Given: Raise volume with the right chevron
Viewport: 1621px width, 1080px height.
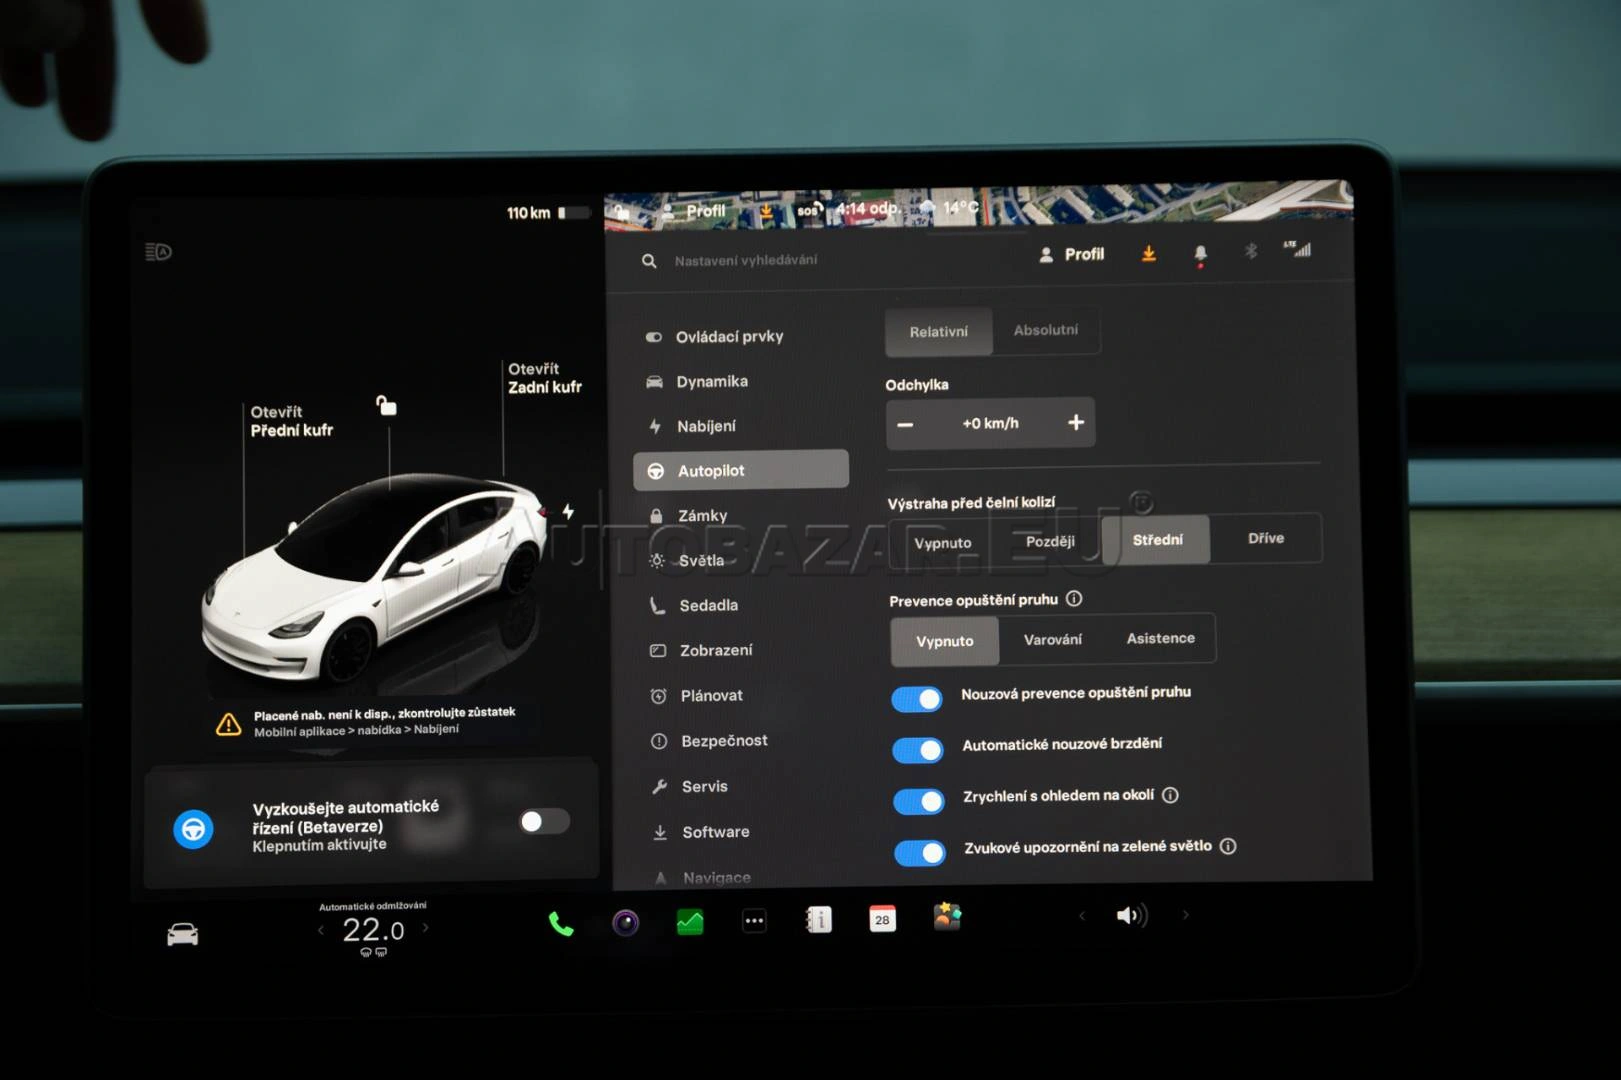Looking at the screenshot, I should (1186, 914).
